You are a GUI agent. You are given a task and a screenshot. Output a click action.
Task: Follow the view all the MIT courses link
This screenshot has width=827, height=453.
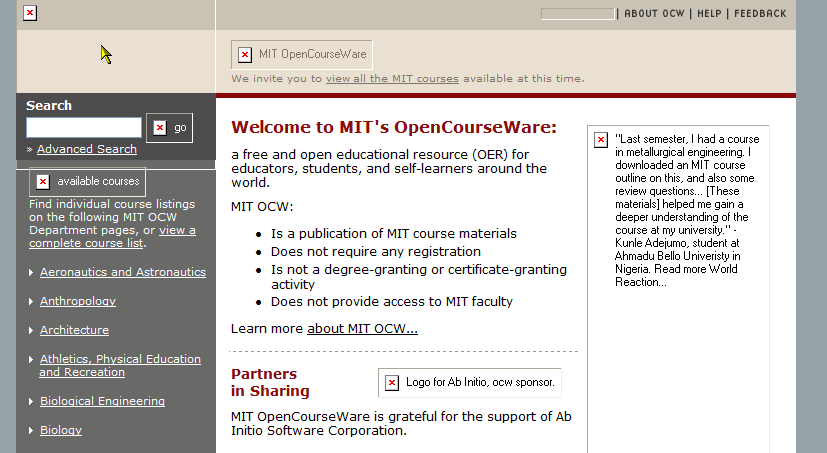point(392,79)
